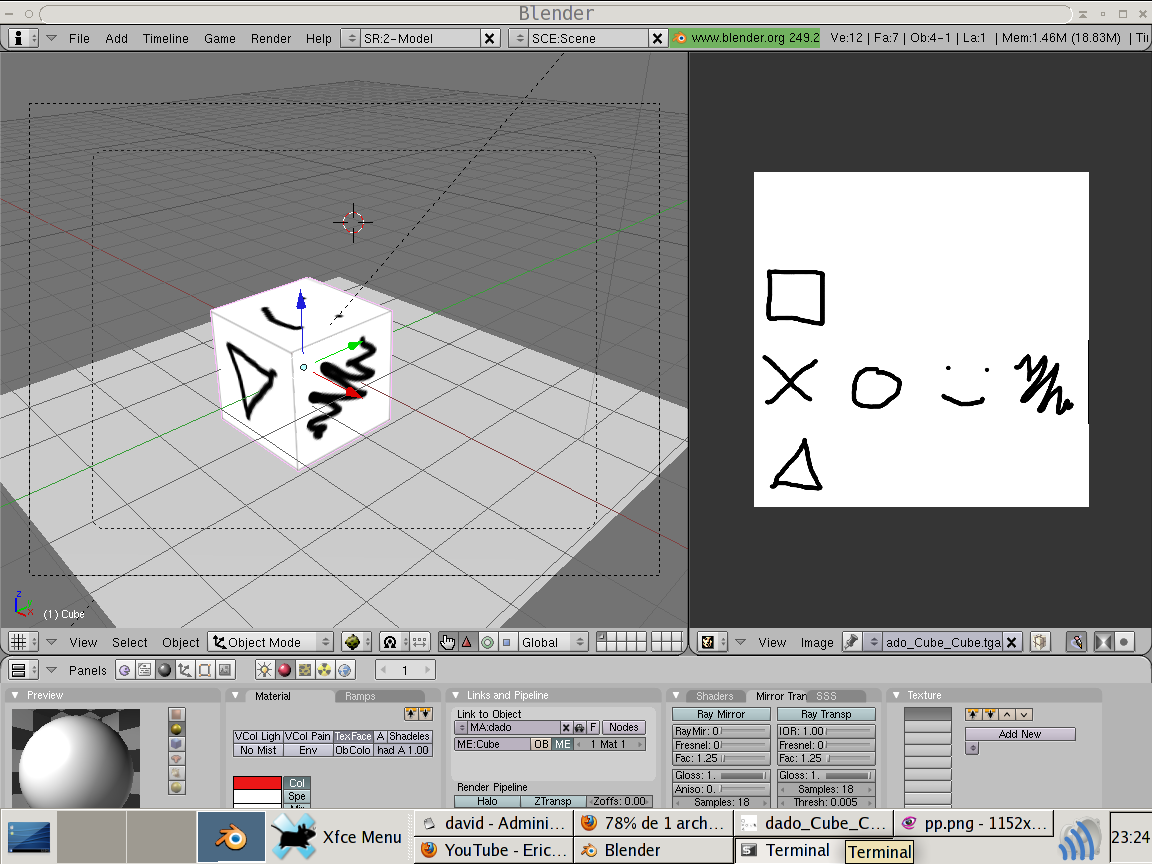
Task: Collapse the Links and Pipeline panel
Action: (x=455, y=695)
